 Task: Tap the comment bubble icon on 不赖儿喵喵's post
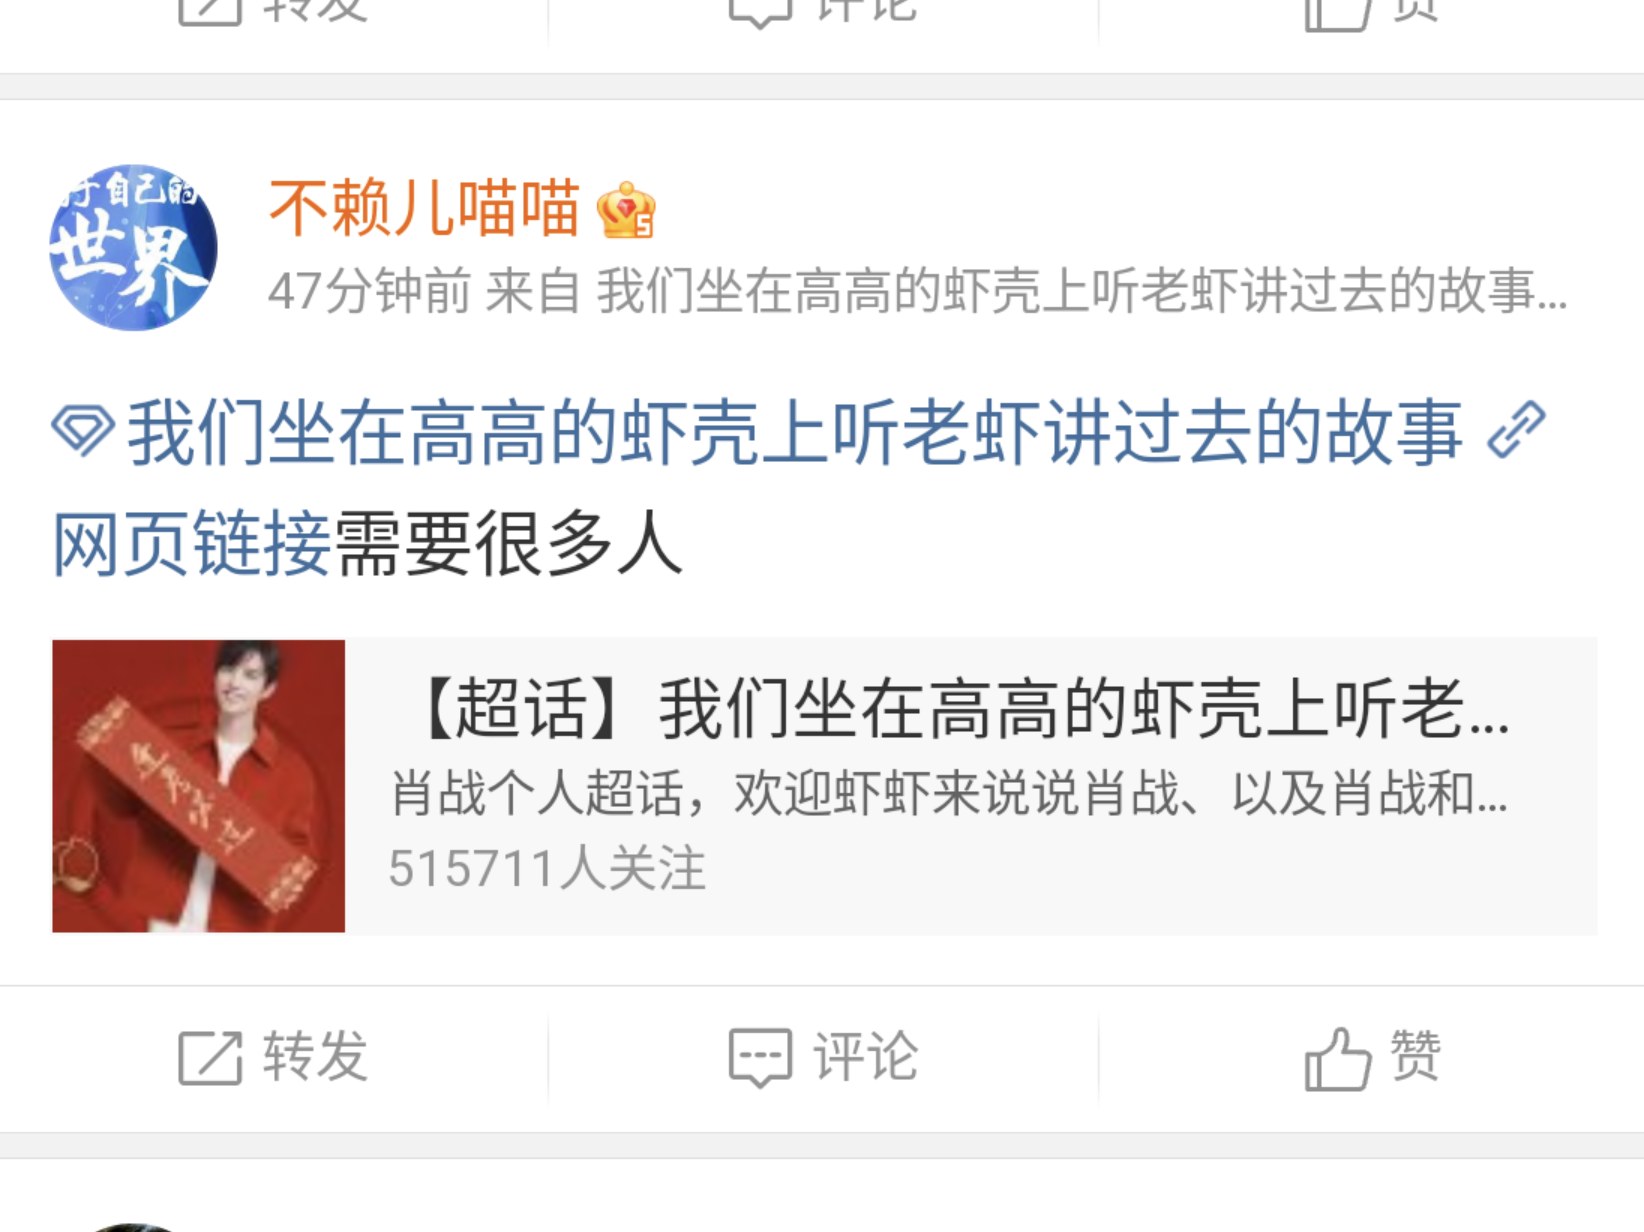click(x=760, y=1058)
